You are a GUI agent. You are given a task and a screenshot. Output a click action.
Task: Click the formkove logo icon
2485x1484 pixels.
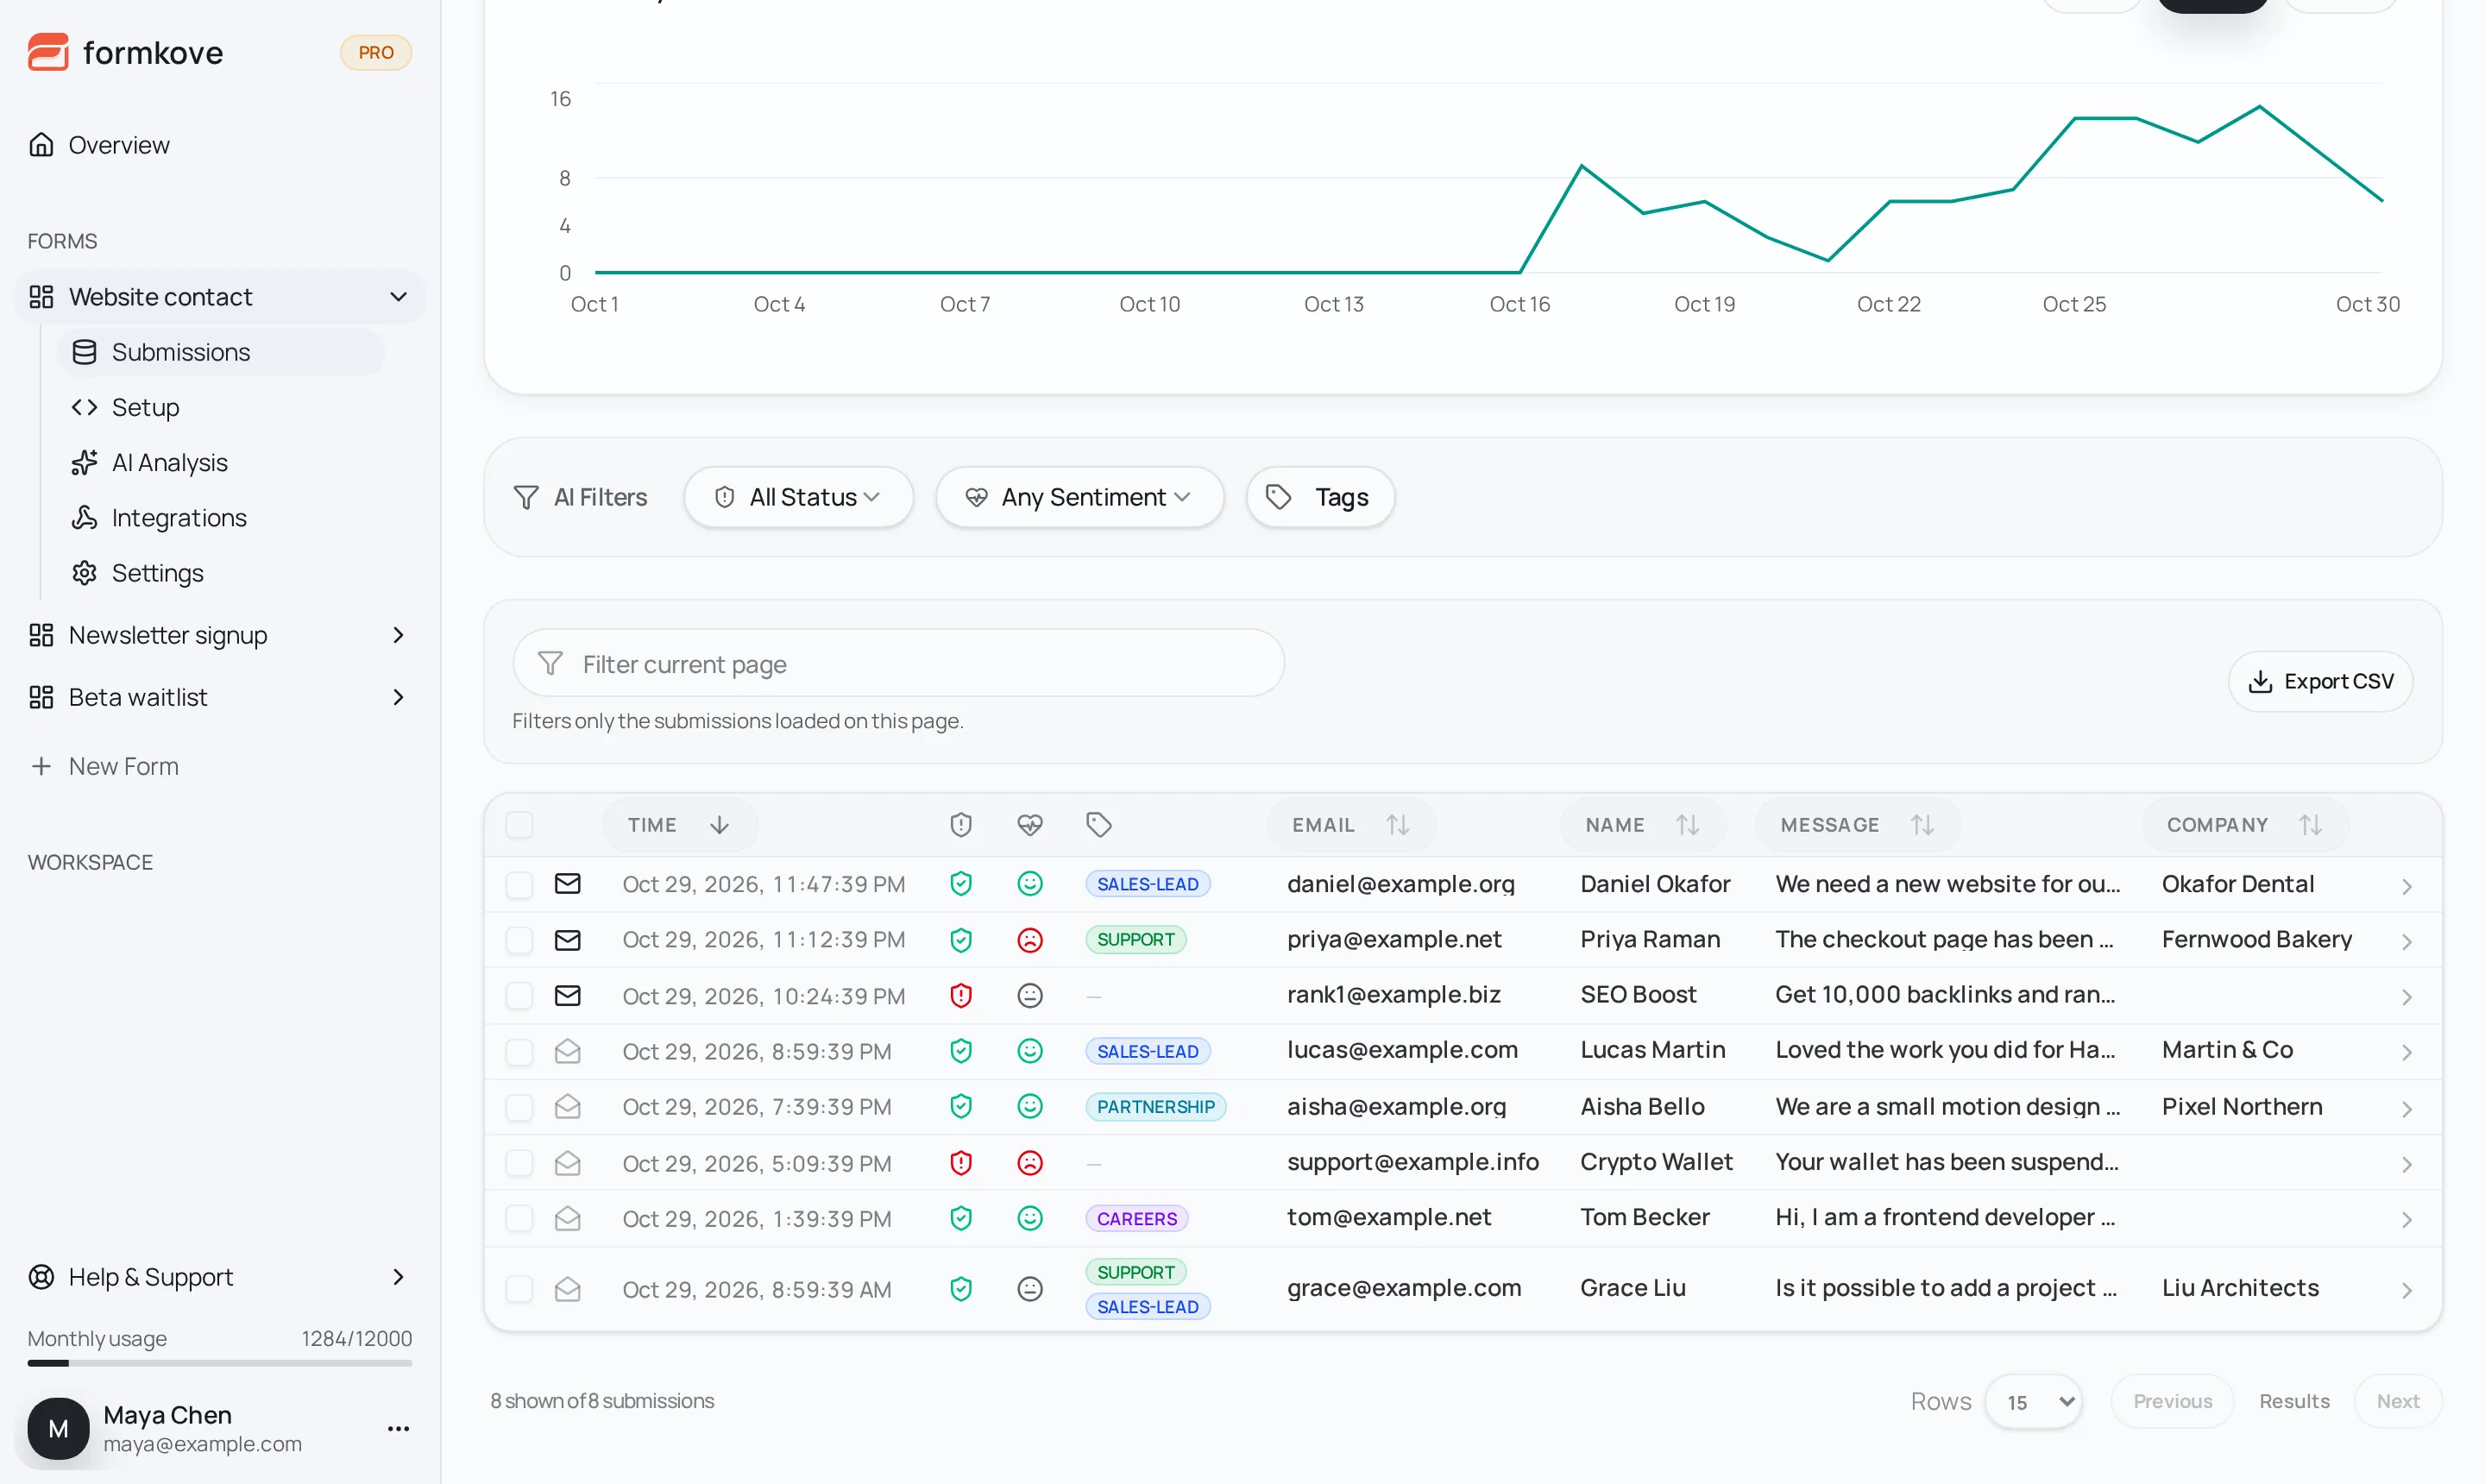[48, 52]
